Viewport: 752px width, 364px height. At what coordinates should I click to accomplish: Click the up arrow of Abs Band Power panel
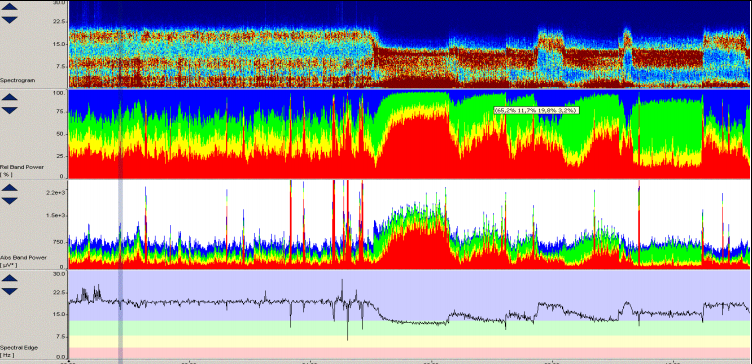10,188
